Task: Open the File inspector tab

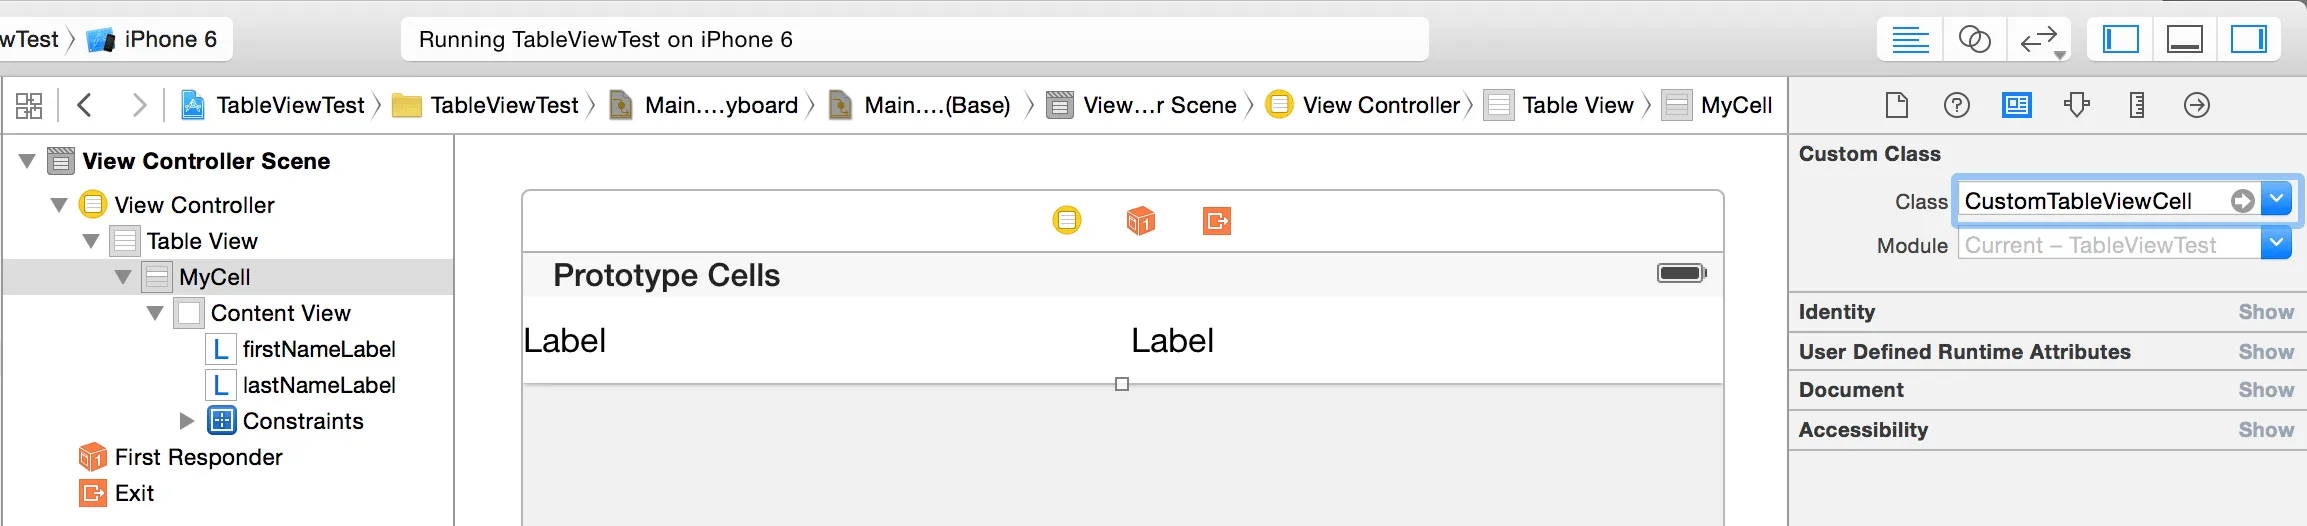Action: click(x=1896, y=105)
